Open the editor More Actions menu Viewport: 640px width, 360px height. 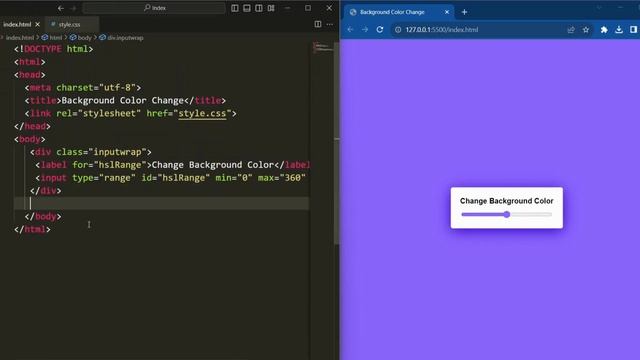coord(330,24)
